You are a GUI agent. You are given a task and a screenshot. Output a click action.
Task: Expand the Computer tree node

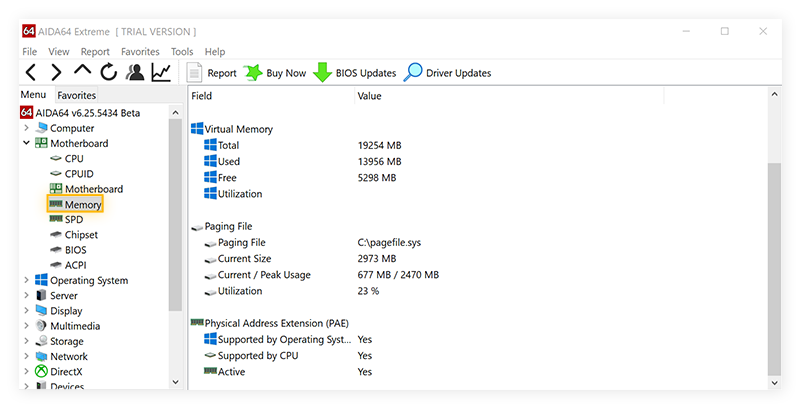[x=27, y=128]
